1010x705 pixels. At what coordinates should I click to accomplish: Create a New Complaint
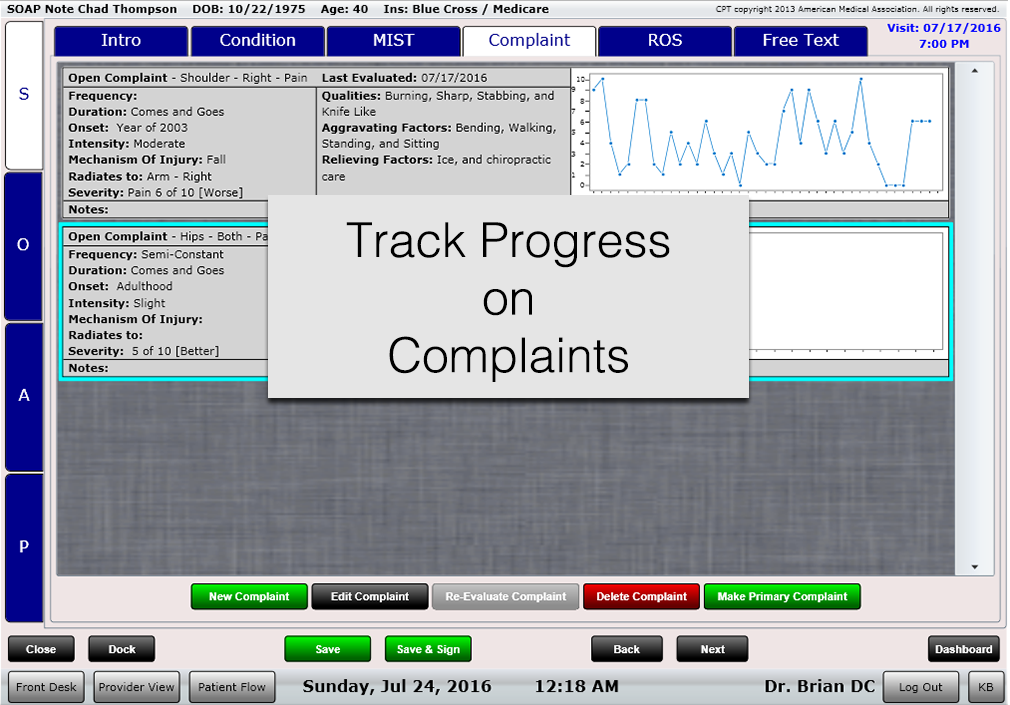pos(249,597)
